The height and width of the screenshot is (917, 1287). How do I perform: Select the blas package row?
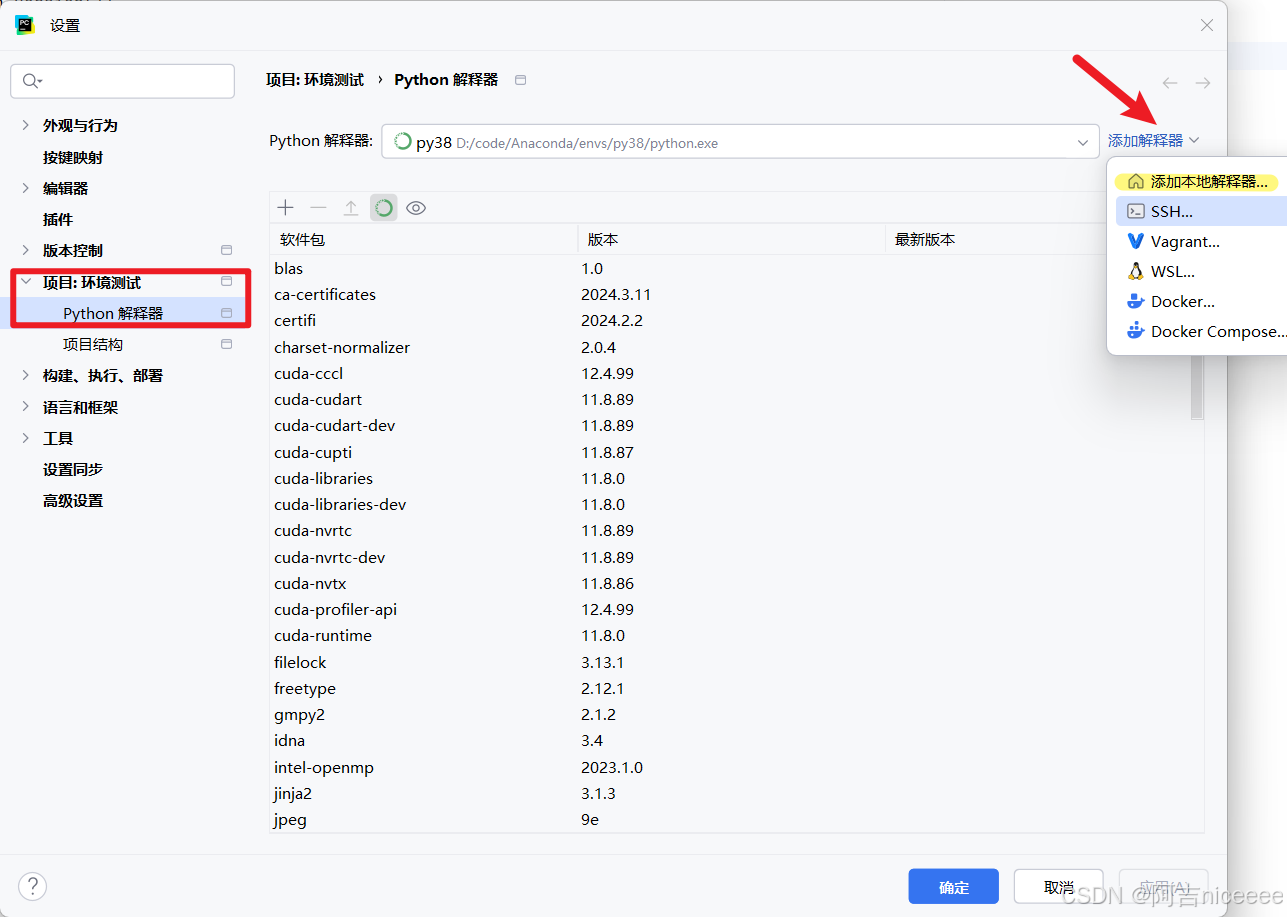click(729, 268)
